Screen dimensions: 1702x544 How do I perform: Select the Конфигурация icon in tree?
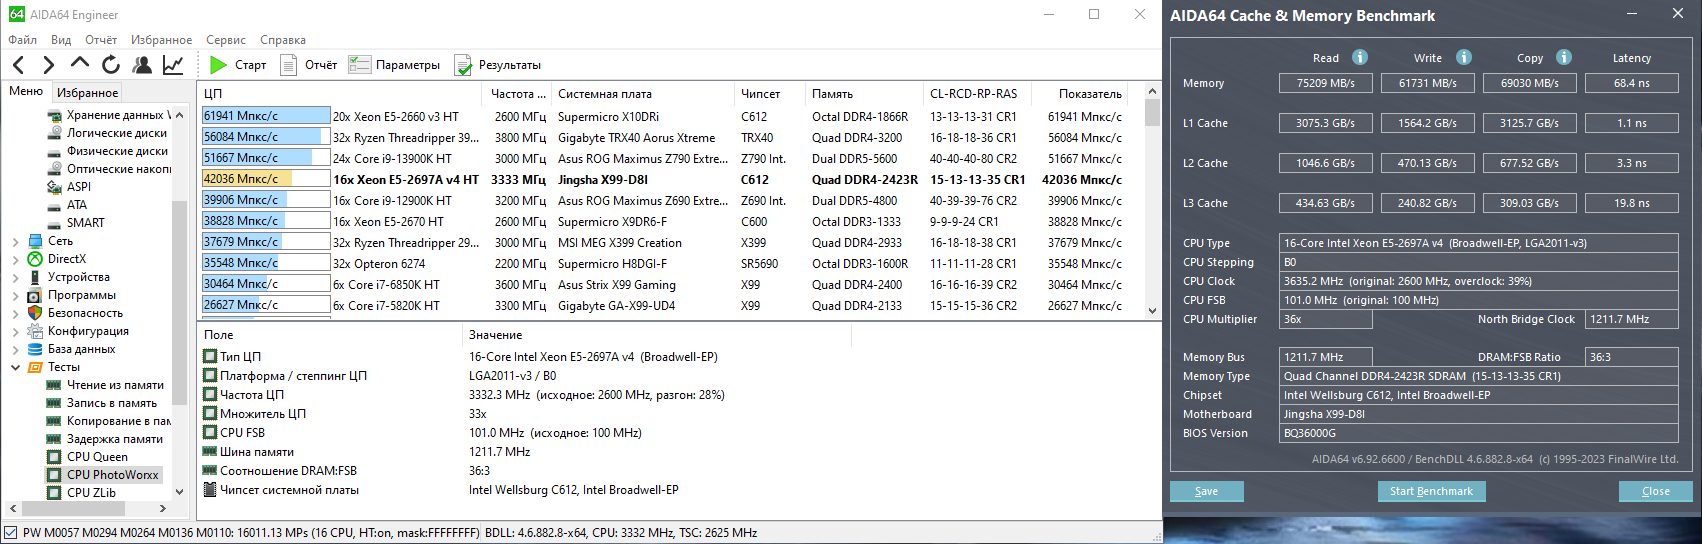coord(35,331)
